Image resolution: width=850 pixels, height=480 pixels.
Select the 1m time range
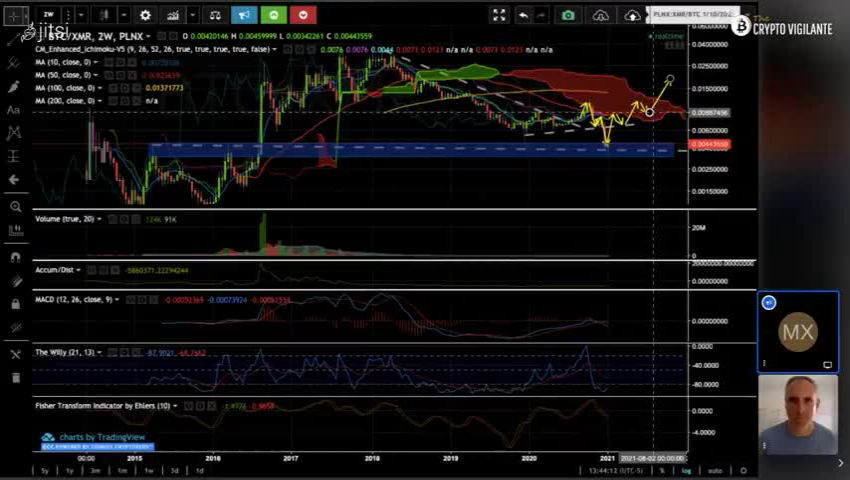coord(122,471)
